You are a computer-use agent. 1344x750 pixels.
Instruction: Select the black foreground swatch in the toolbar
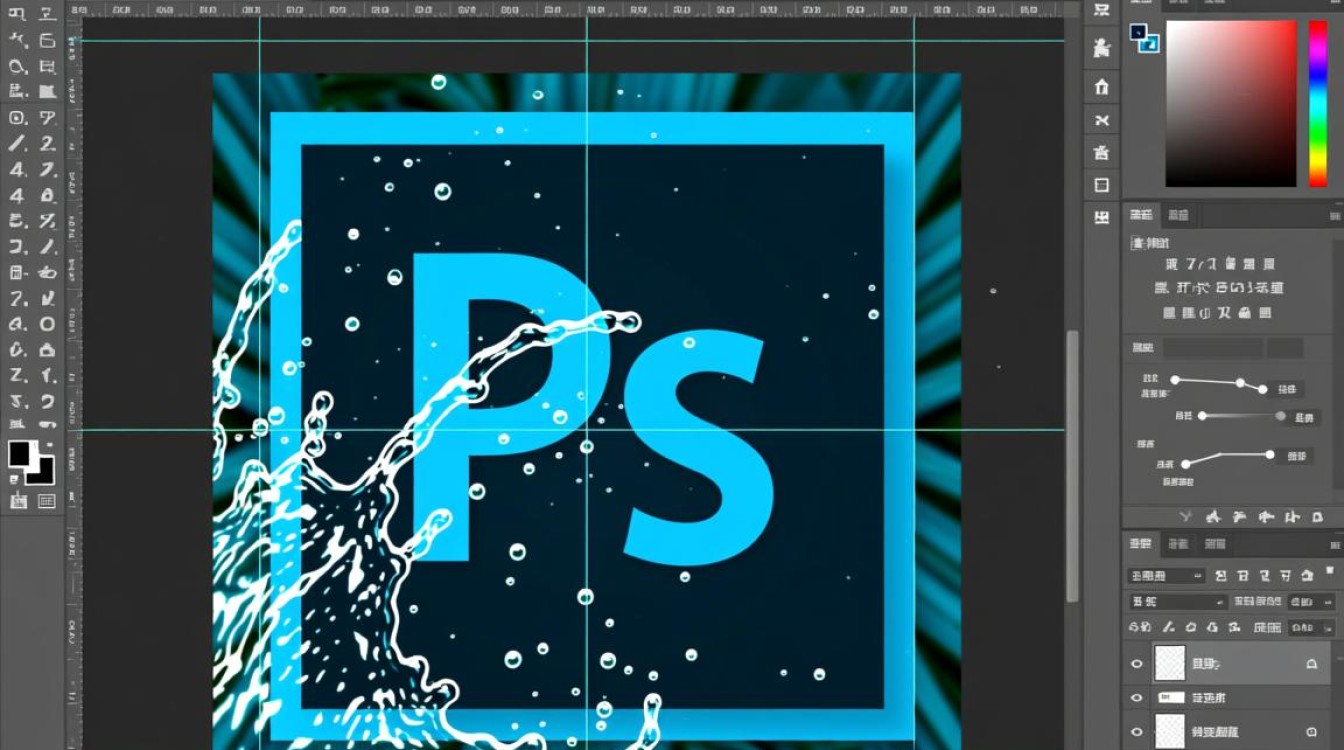pos(19,453)
